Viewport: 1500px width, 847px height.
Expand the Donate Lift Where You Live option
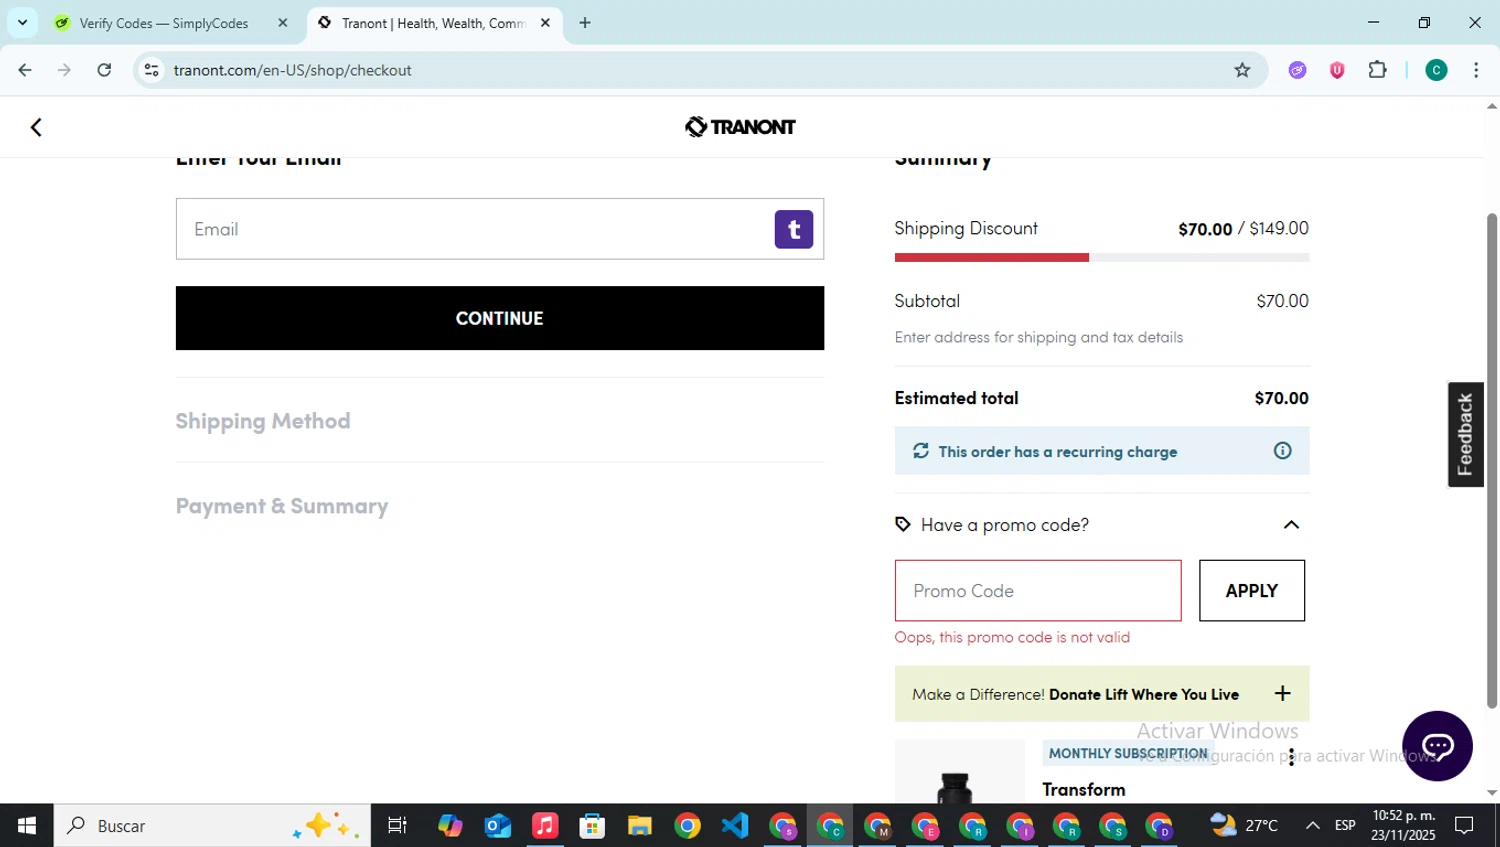(x=1282, y=693)
